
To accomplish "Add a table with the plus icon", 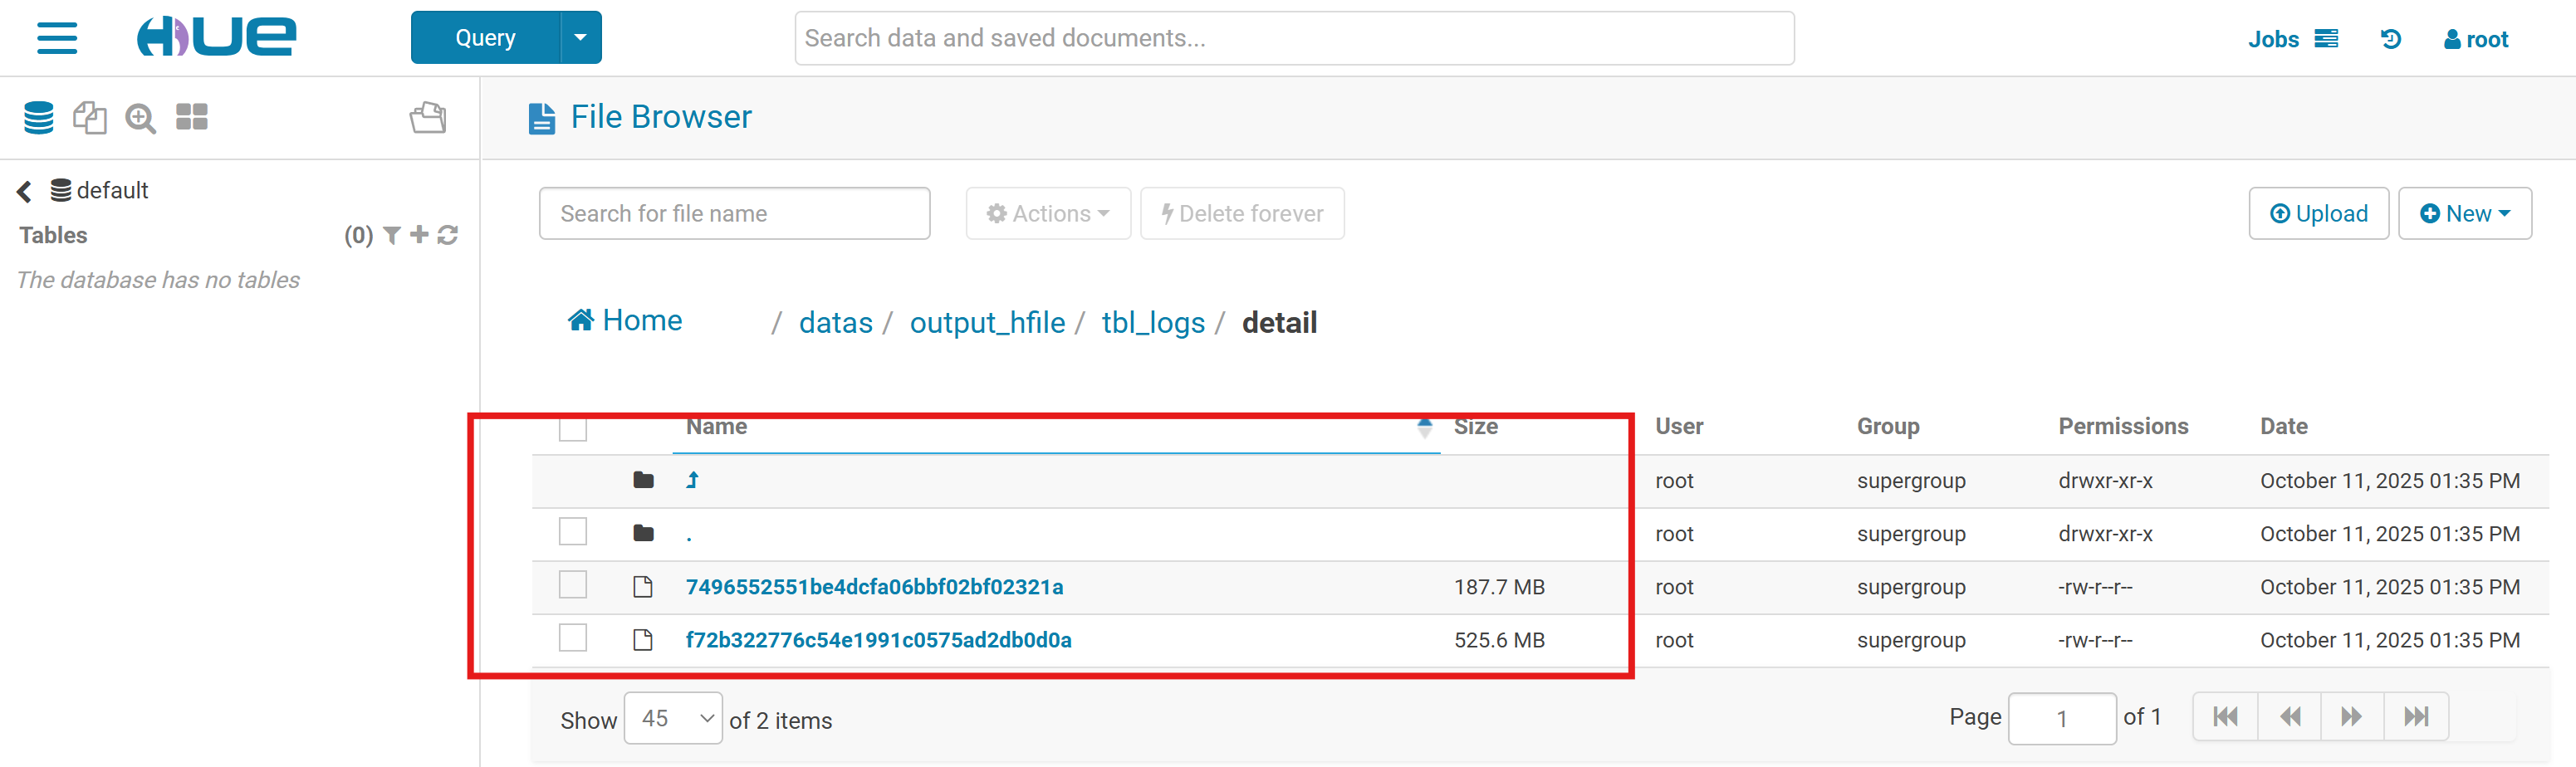I will tap(419, 234).
